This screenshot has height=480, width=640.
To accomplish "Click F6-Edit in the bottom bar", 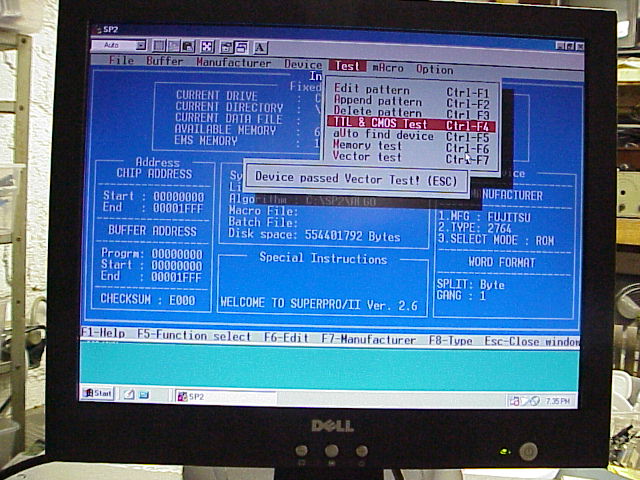I will 286,338.
